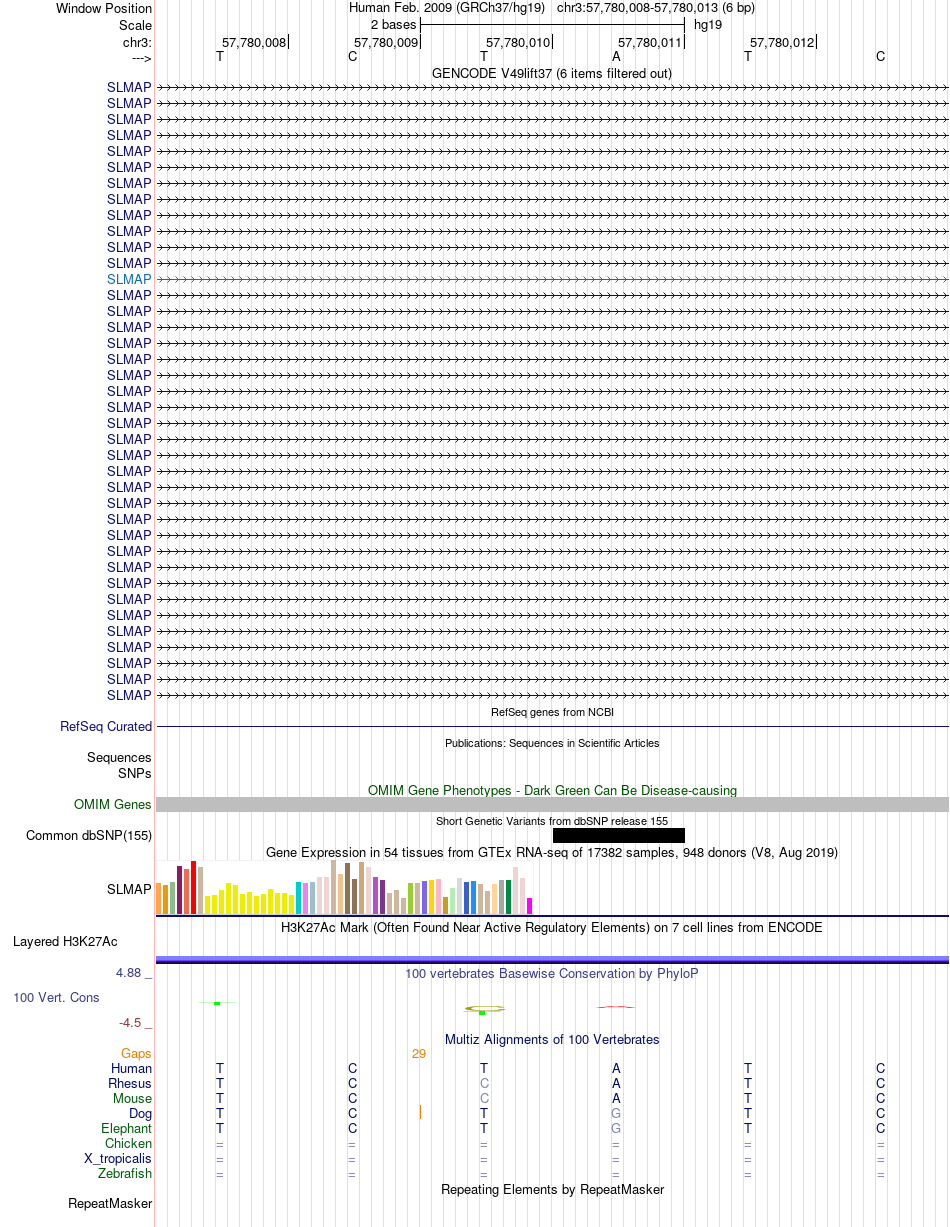Click the Chicken species label
The width and height of the screenshot is (950, 1227).
click(x=129, y=1144)
